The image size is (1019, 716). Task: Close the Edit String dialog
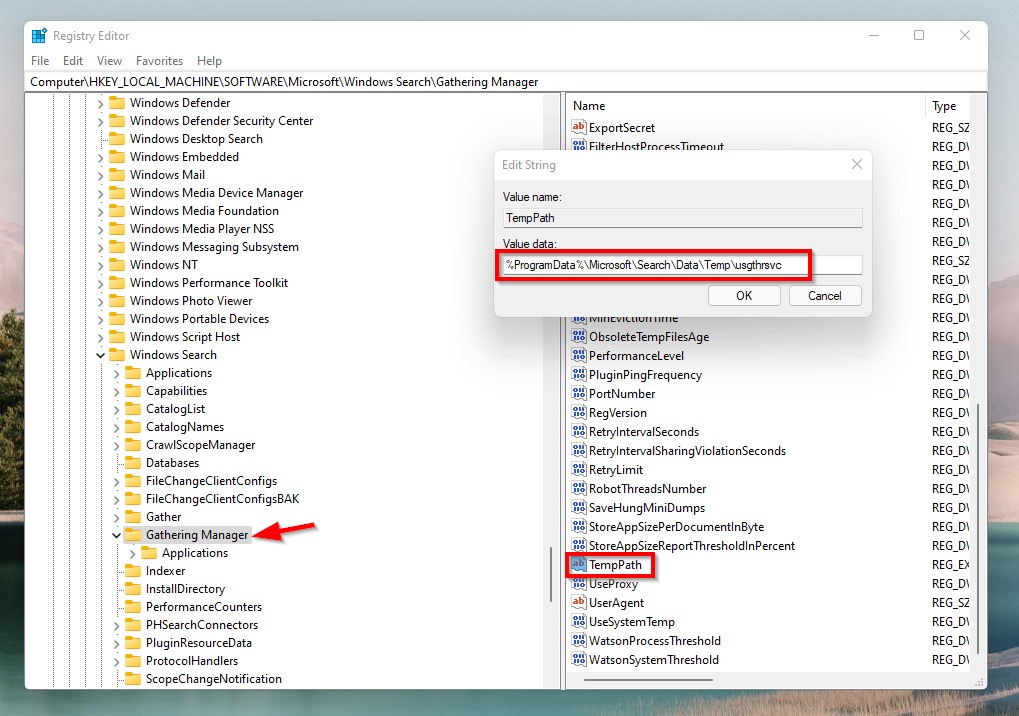[x=857, y=164]
